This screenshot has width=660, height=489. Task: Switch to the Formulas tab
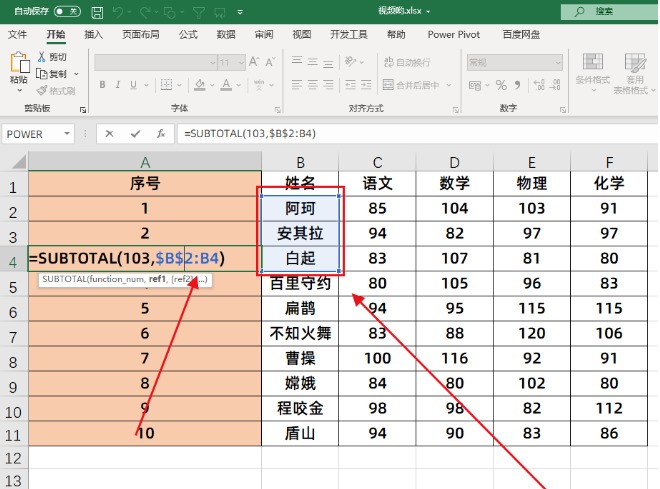(x=188, y=35)
